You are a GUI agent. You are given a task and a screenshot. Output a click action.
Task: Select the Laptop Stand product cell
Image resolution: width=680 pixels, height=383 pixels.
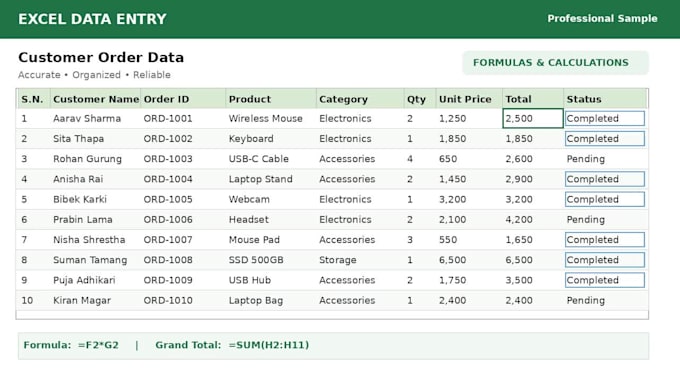click(x=261, y=179)
